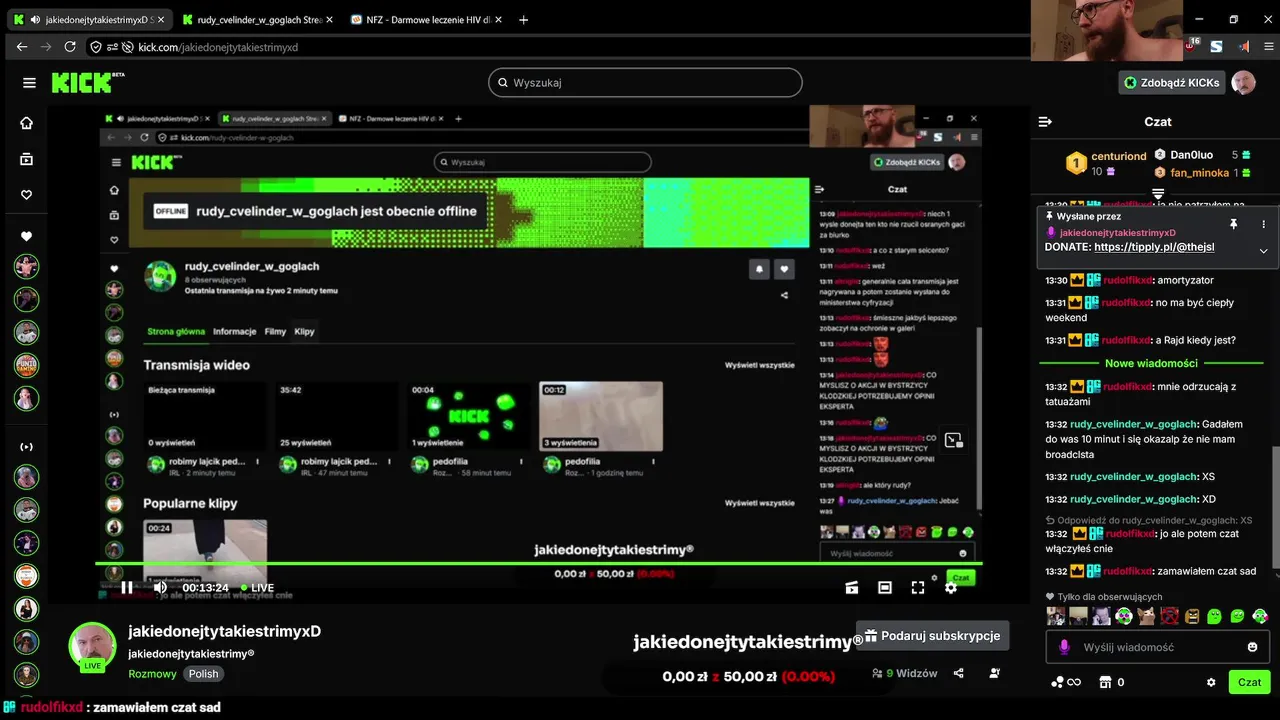Image resolution: width=1280 pixels, height=720 pixels.
Task: Collapse the chat panel using the arrow icon
Action: tap(1045, 122)
